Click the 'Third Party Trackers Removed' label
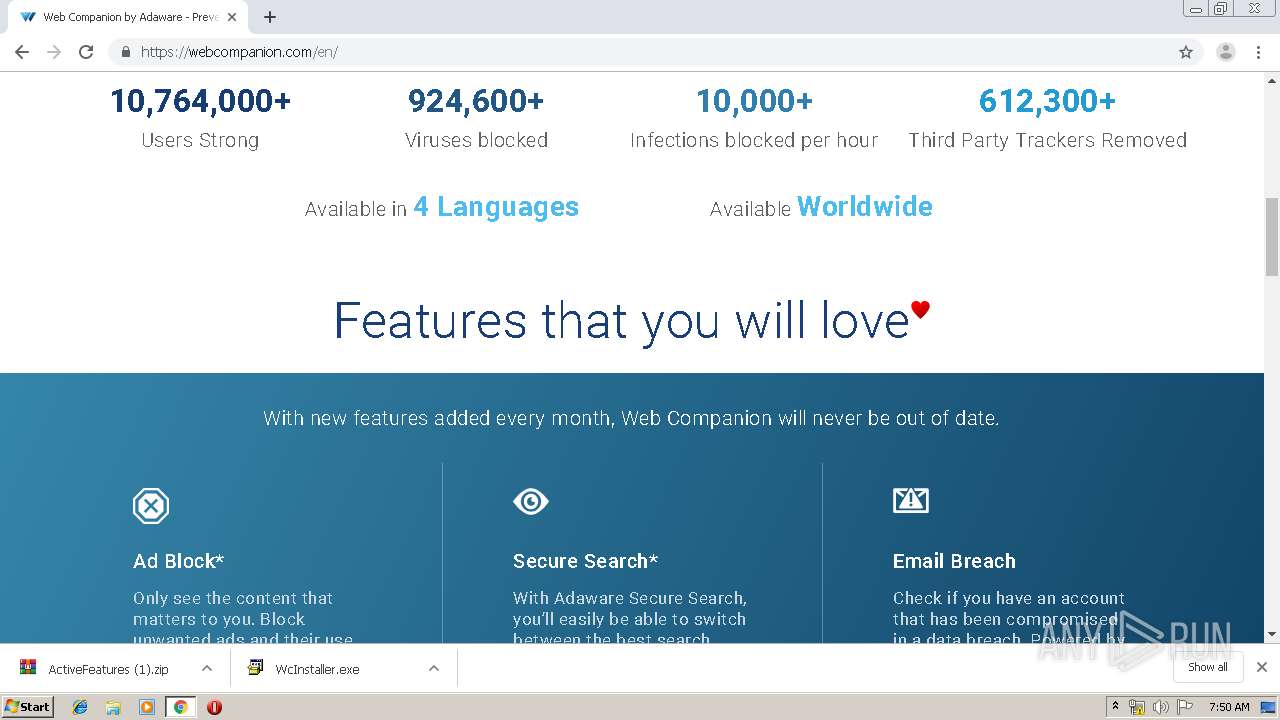The width and height of the screenshot is (1280, 720). [1047, 140]
